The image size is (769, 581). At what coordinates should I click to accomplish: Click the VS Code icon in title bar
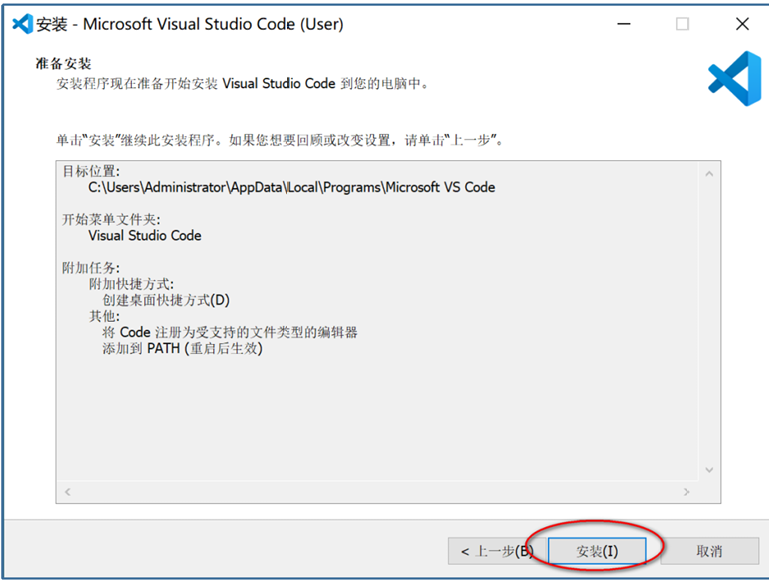22,24
